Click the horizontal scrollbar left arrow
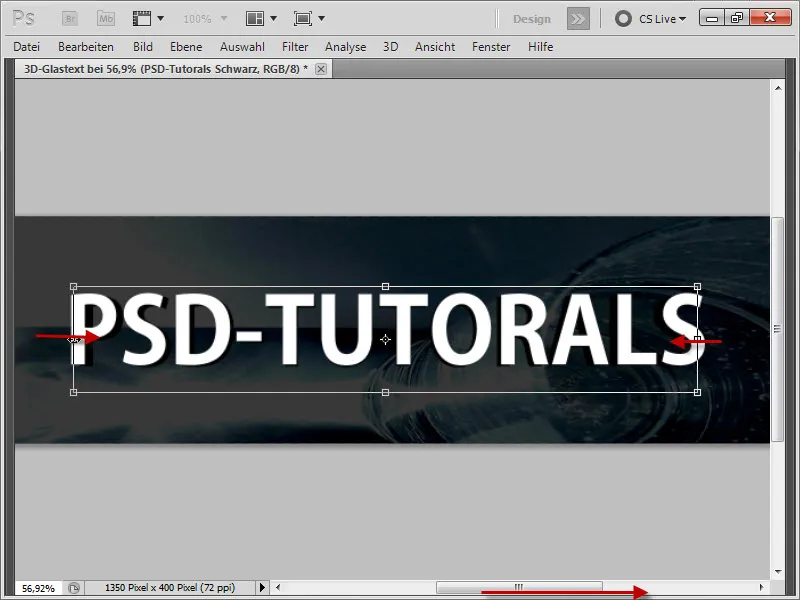Screen dimensions: 800x600 (x=278, y=588)
